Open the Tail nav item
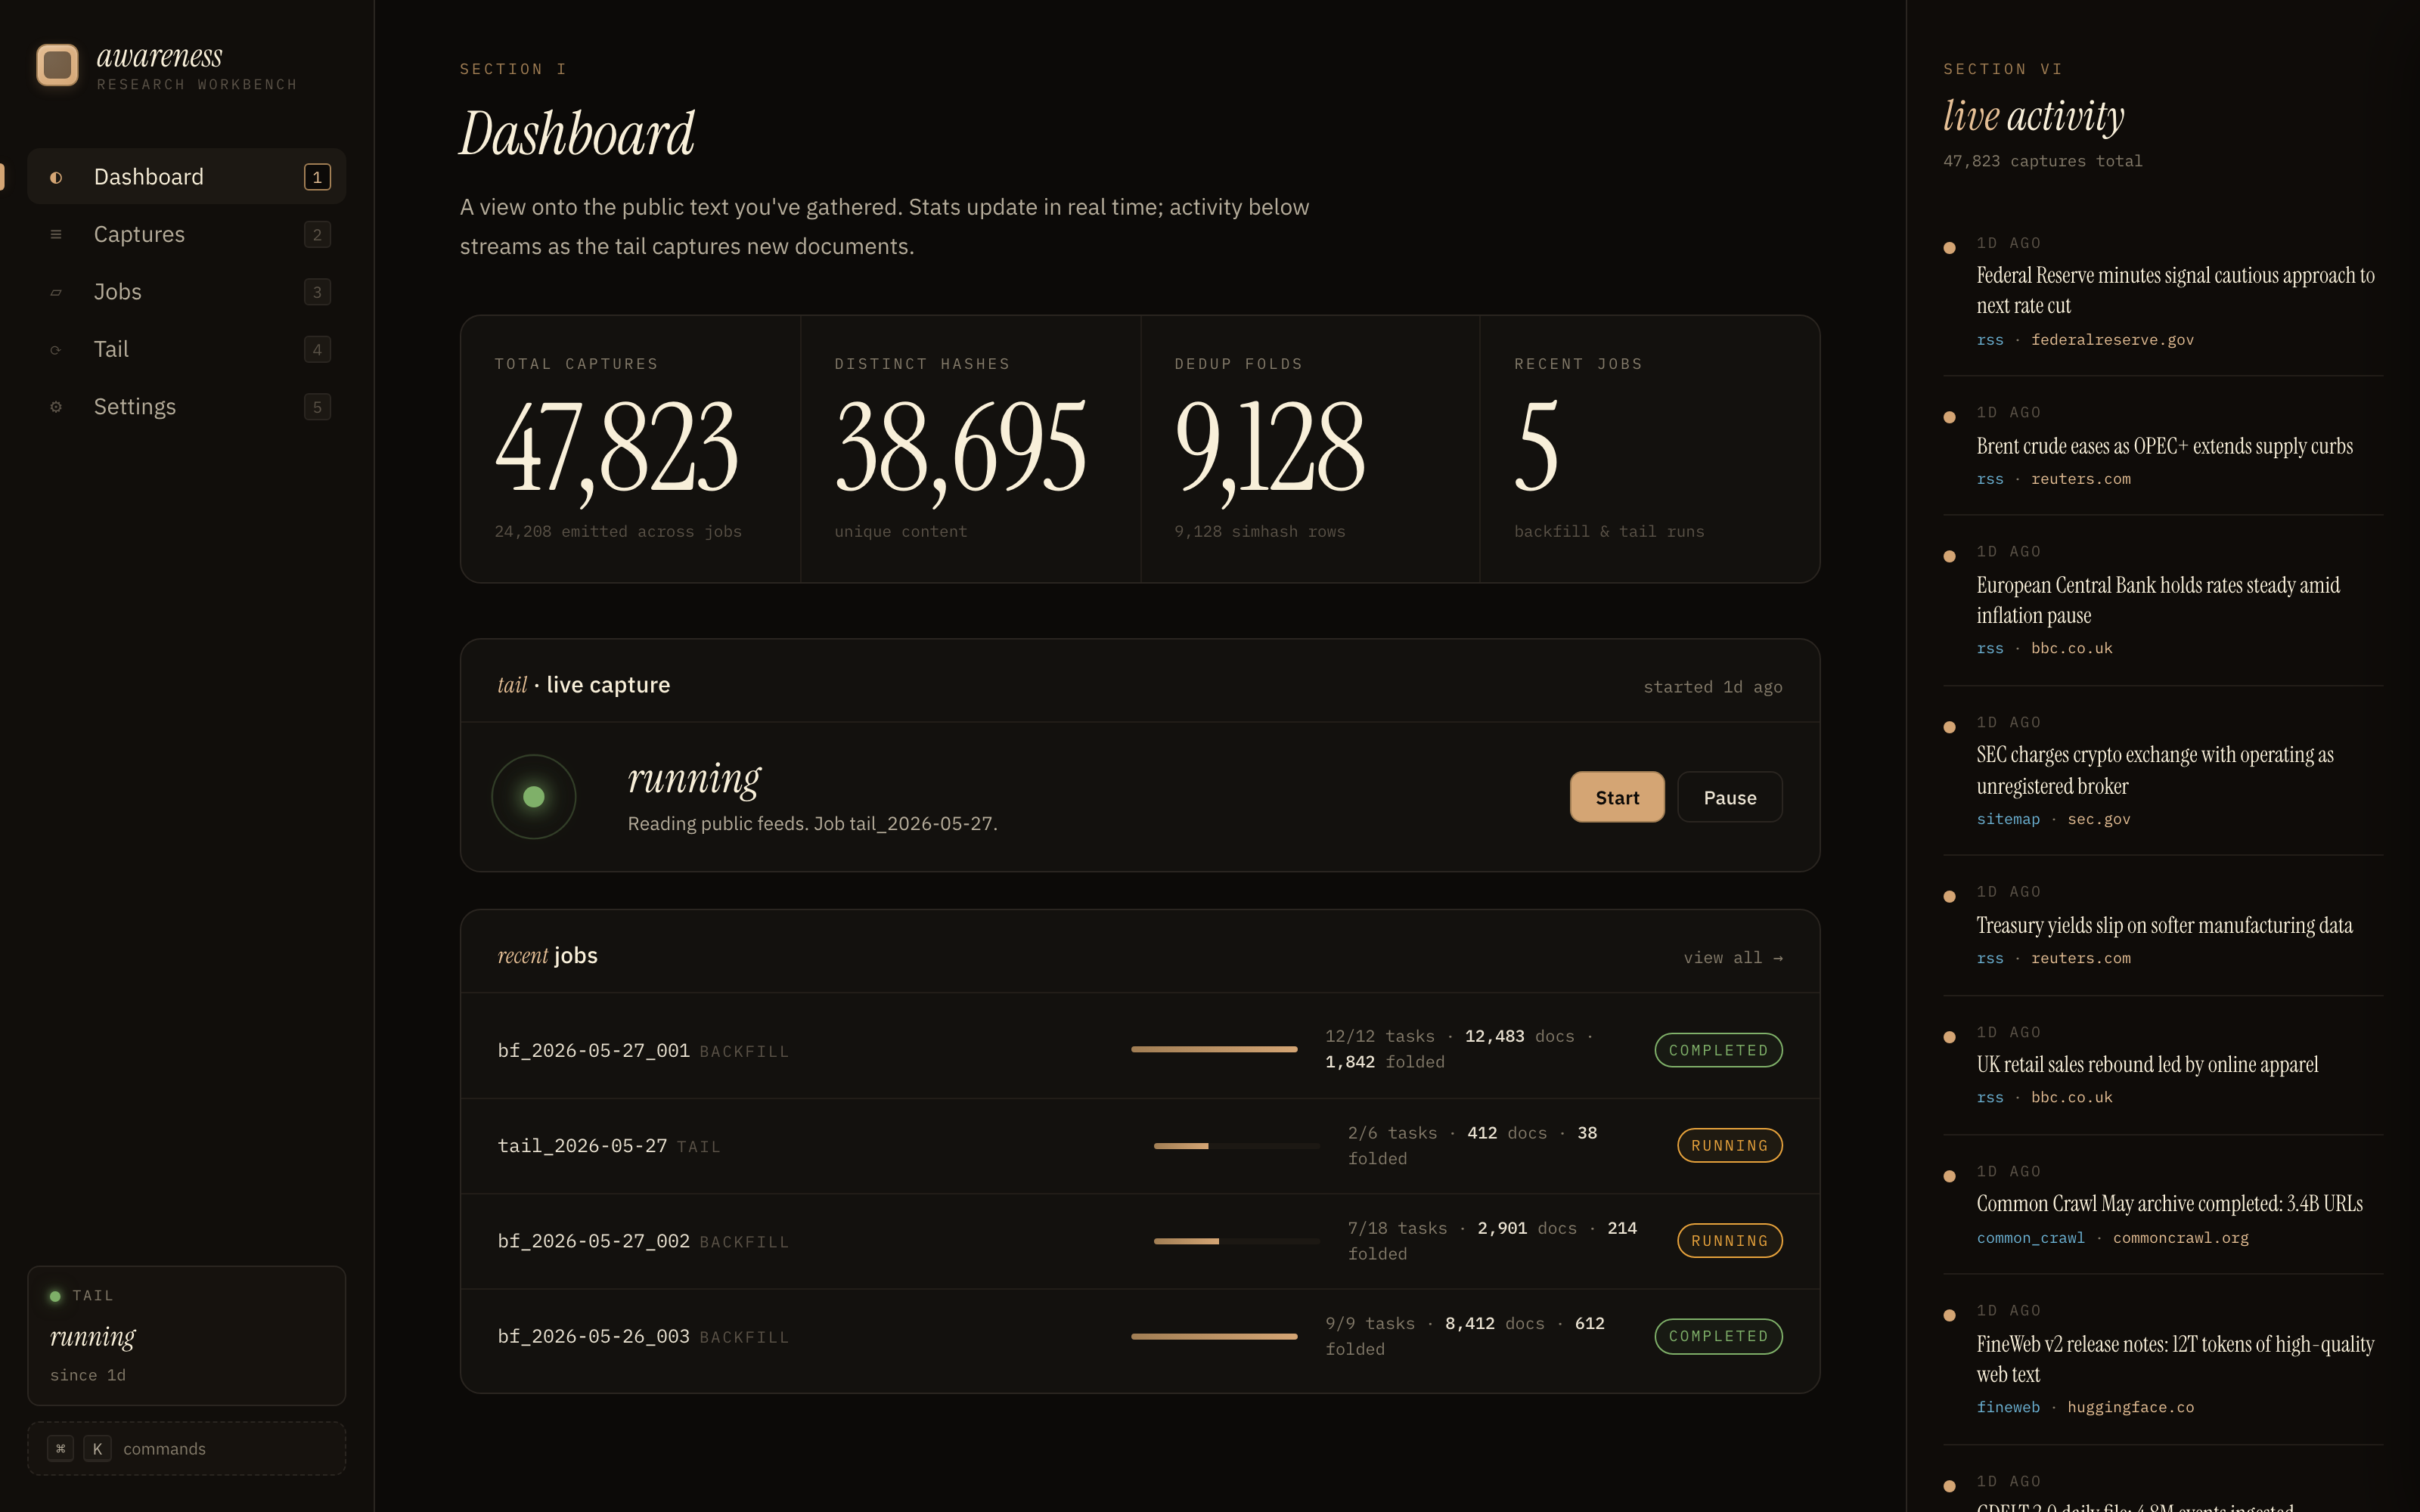Image resolution: width=2420 pixels, height=1512 pixels. pyautogui.click(x=186, y=349)
